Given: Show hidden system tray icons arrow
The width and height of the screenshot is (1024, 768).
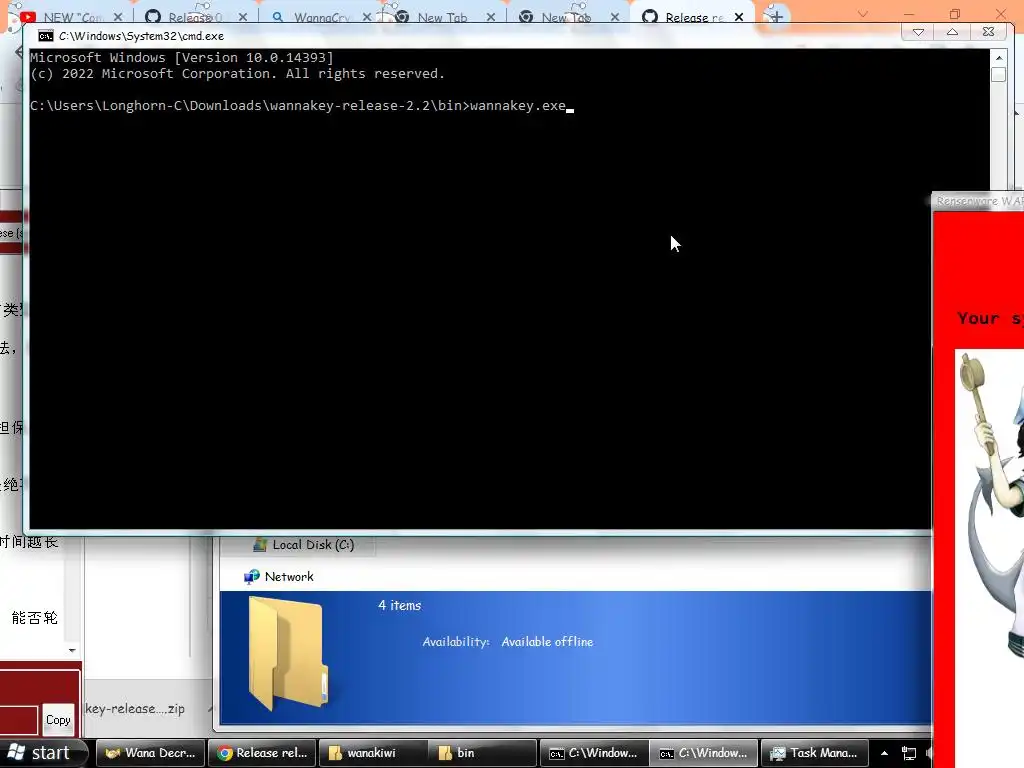Looking at the screenshot, I should 884,753.
